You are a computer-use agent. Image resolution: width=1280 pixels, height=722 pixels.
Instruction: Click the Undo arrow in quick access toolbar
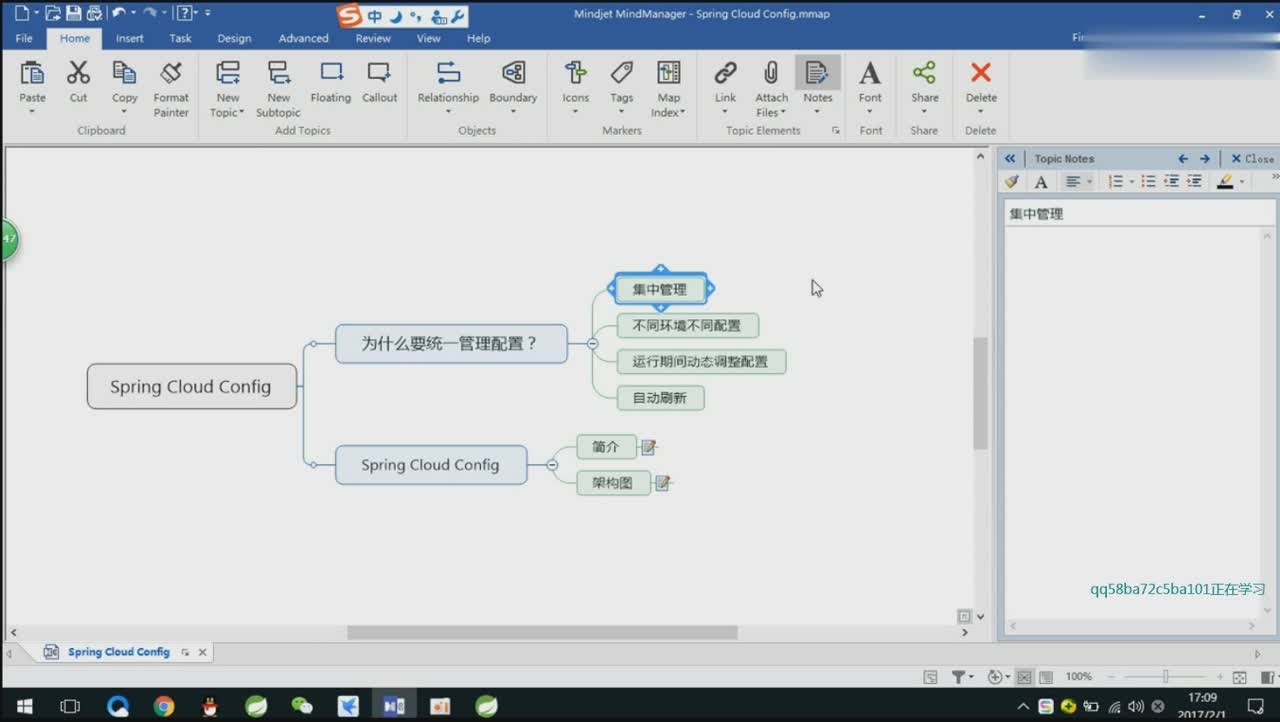118,13
